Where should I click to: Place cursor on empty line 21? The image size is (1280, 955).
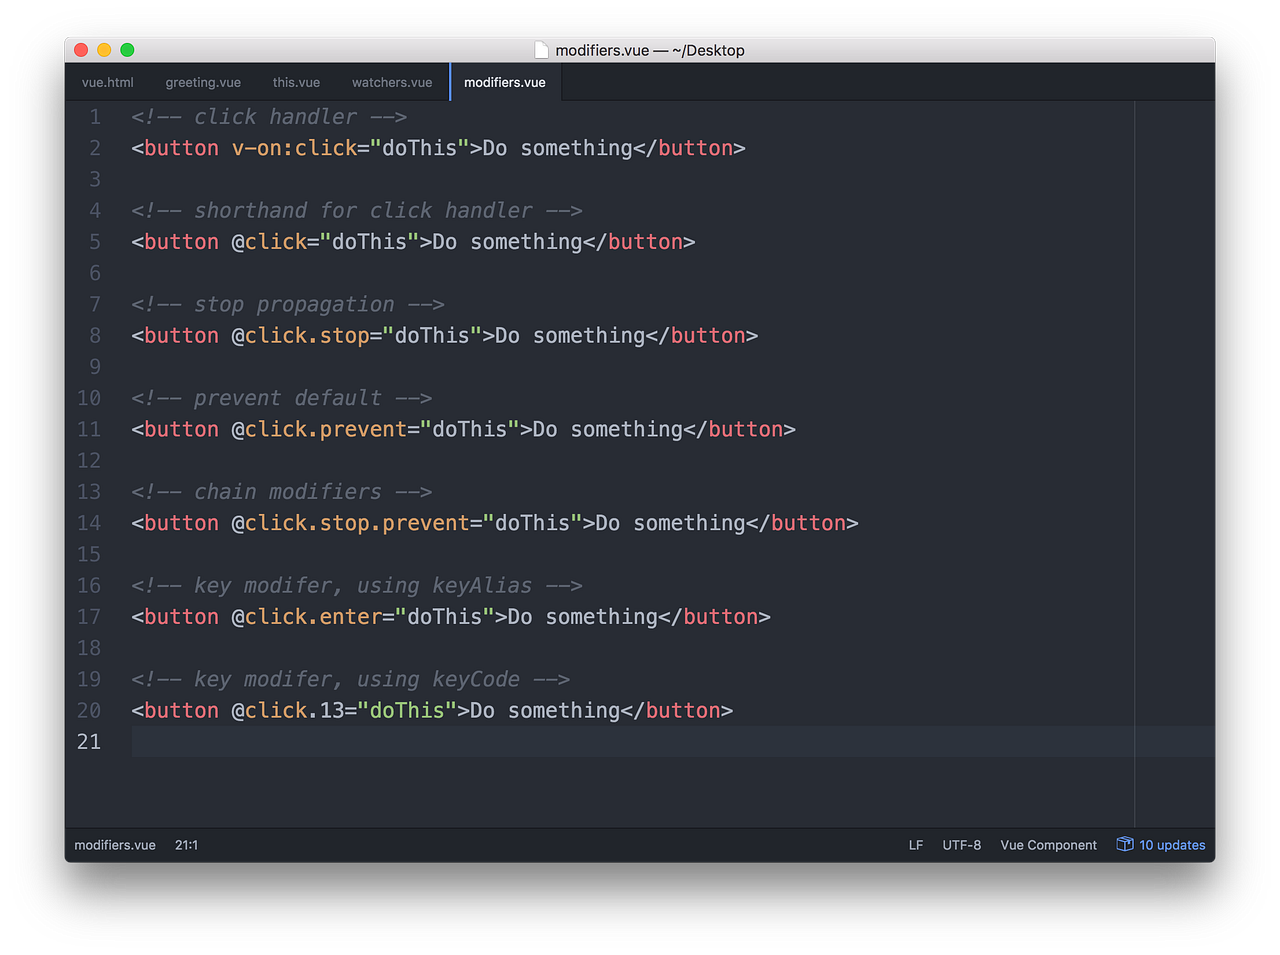click(300, 741)
